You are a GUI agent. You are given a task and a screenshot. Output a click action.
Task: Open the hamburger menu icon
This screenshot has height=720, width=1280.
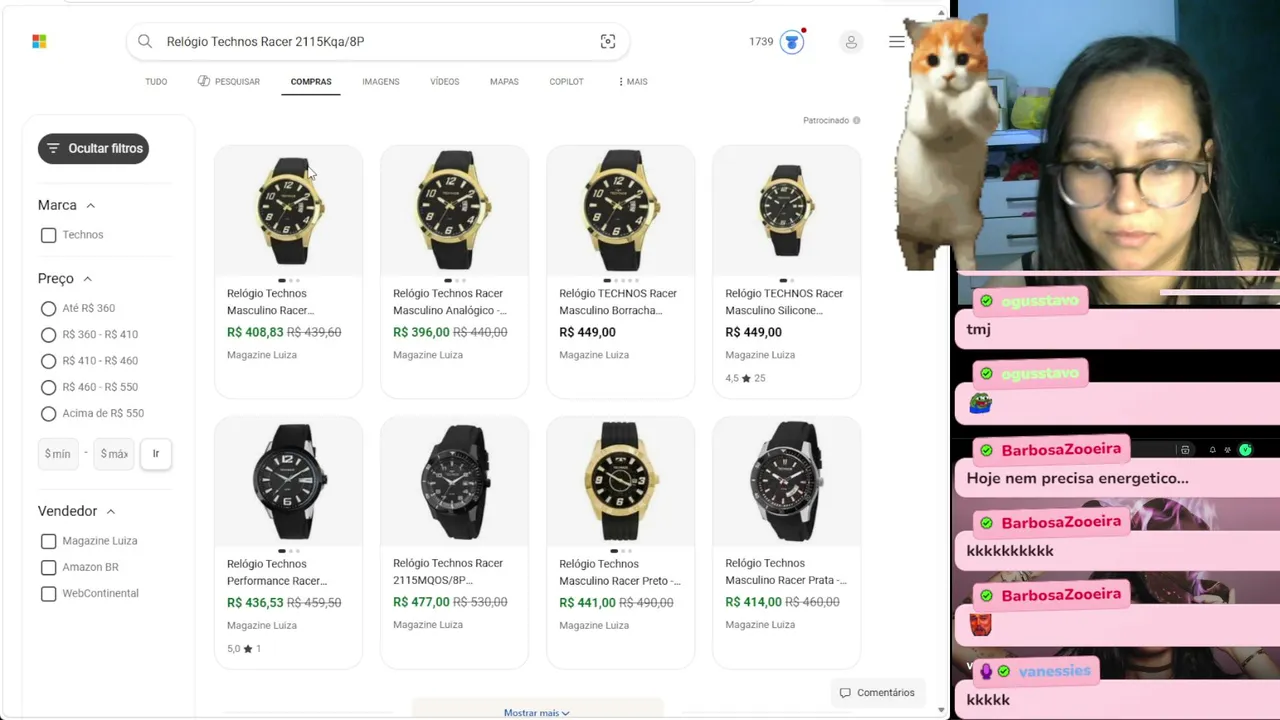click(x=897, y=42)
